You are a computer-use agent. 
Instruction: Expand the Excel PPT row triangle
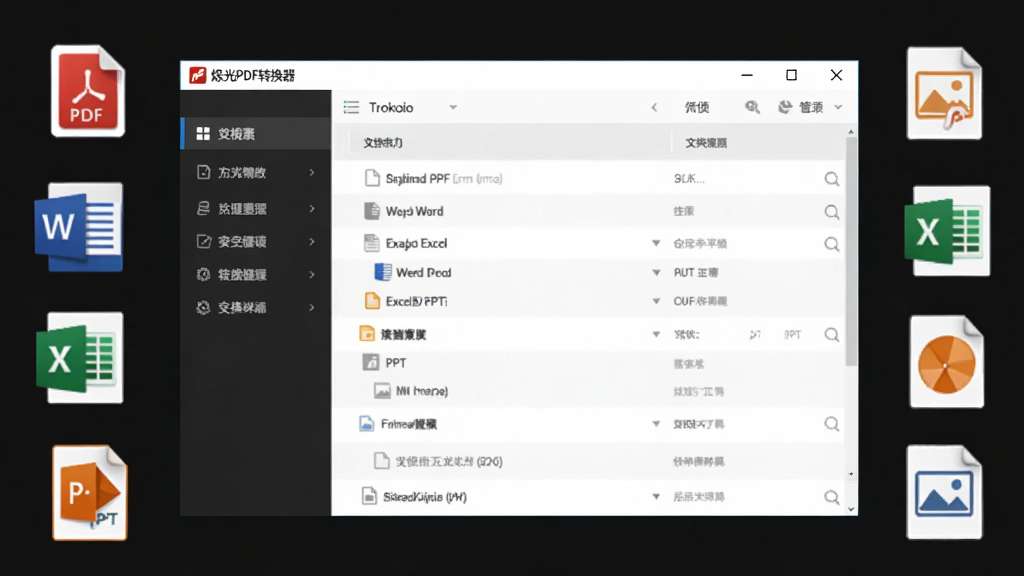656,301
